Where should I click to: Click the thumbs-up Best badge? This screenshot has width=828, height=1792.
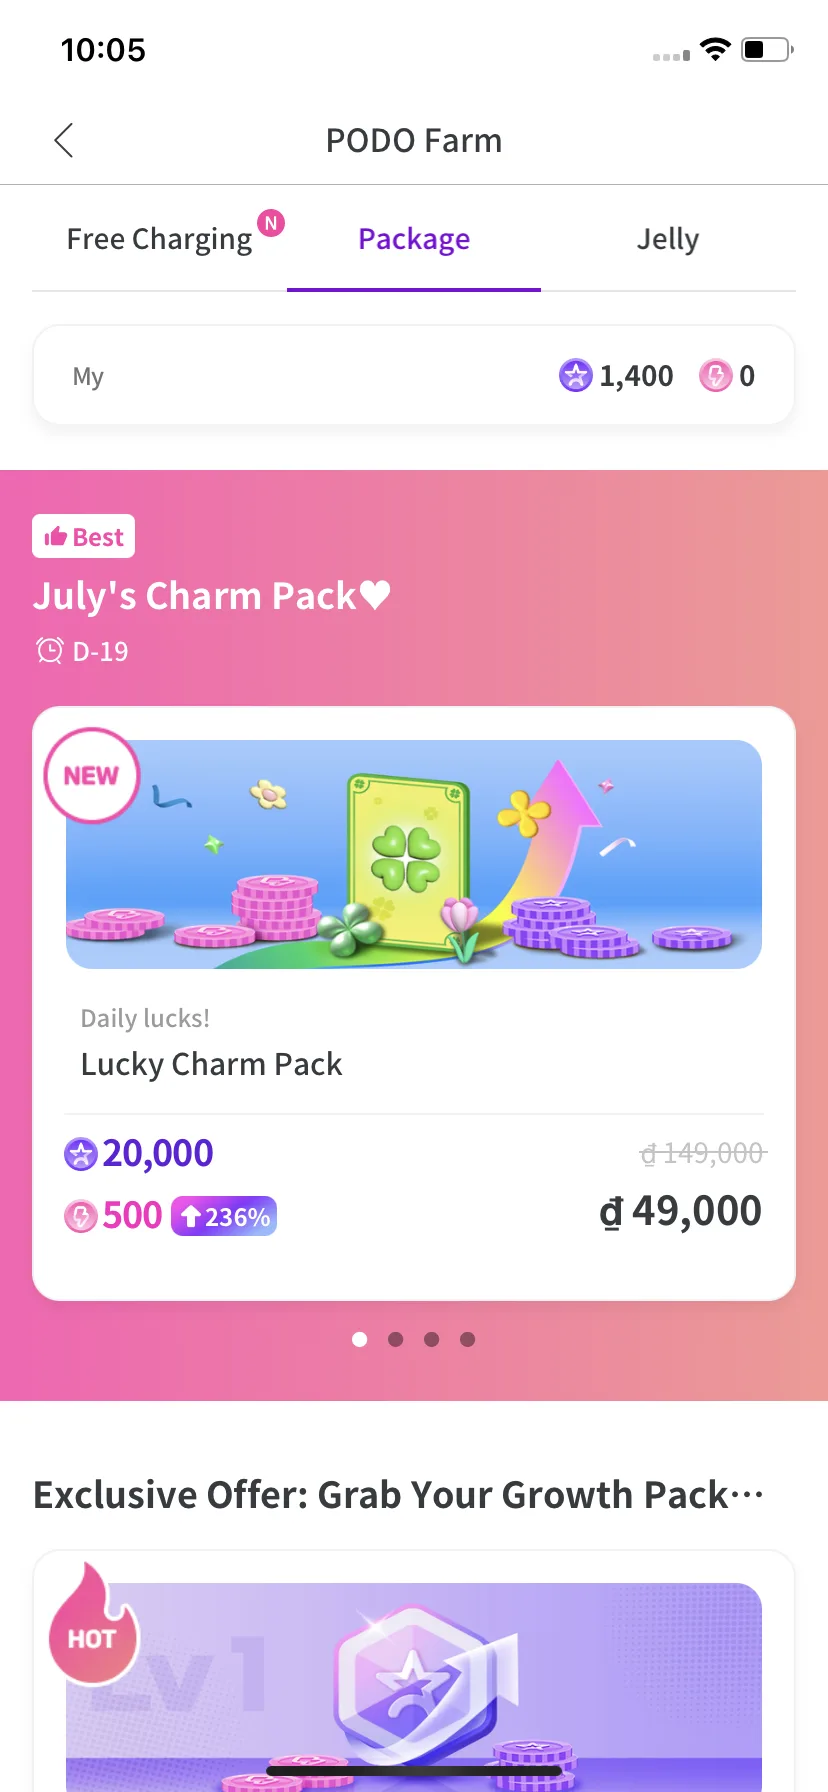point(83,537)
